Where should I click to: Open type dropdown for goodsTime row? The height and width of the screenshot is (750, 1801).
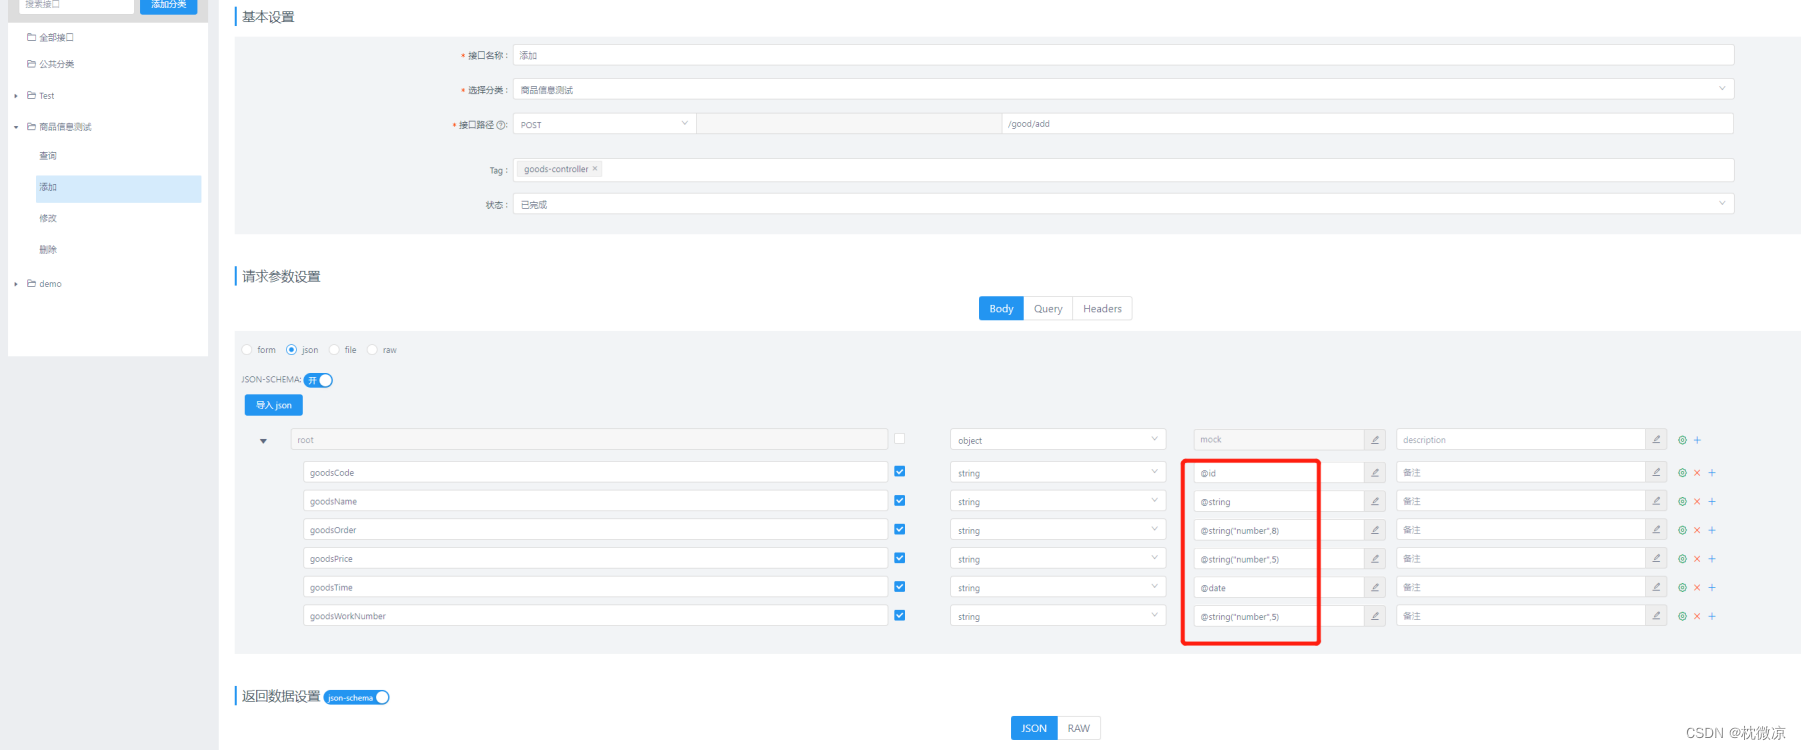pos(1058,588)
